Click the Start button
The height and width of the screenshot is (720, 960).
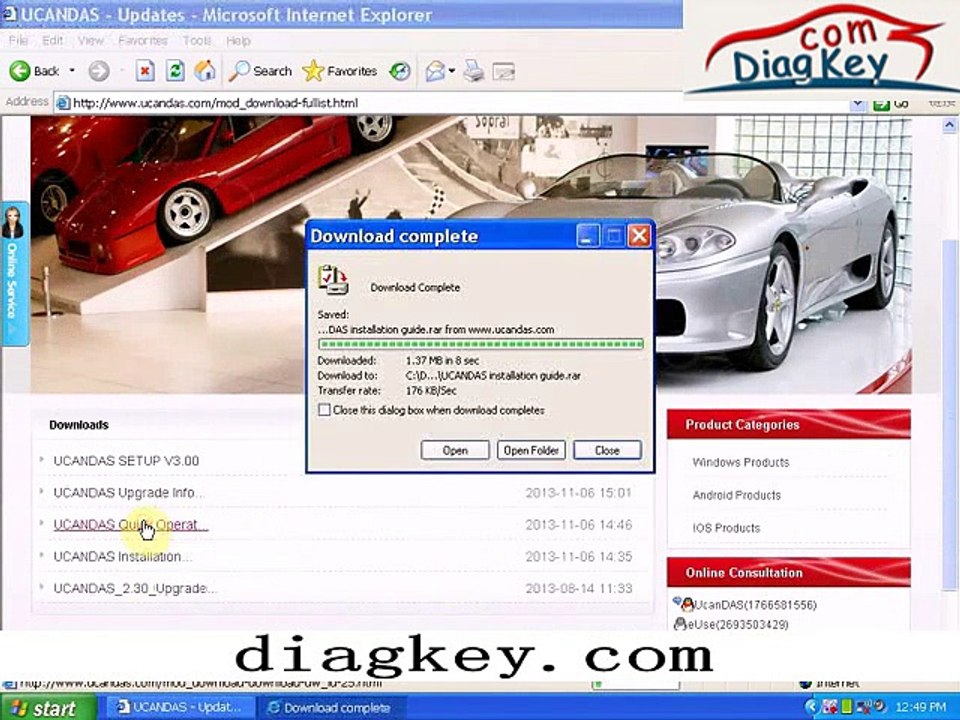coord(46,708)
